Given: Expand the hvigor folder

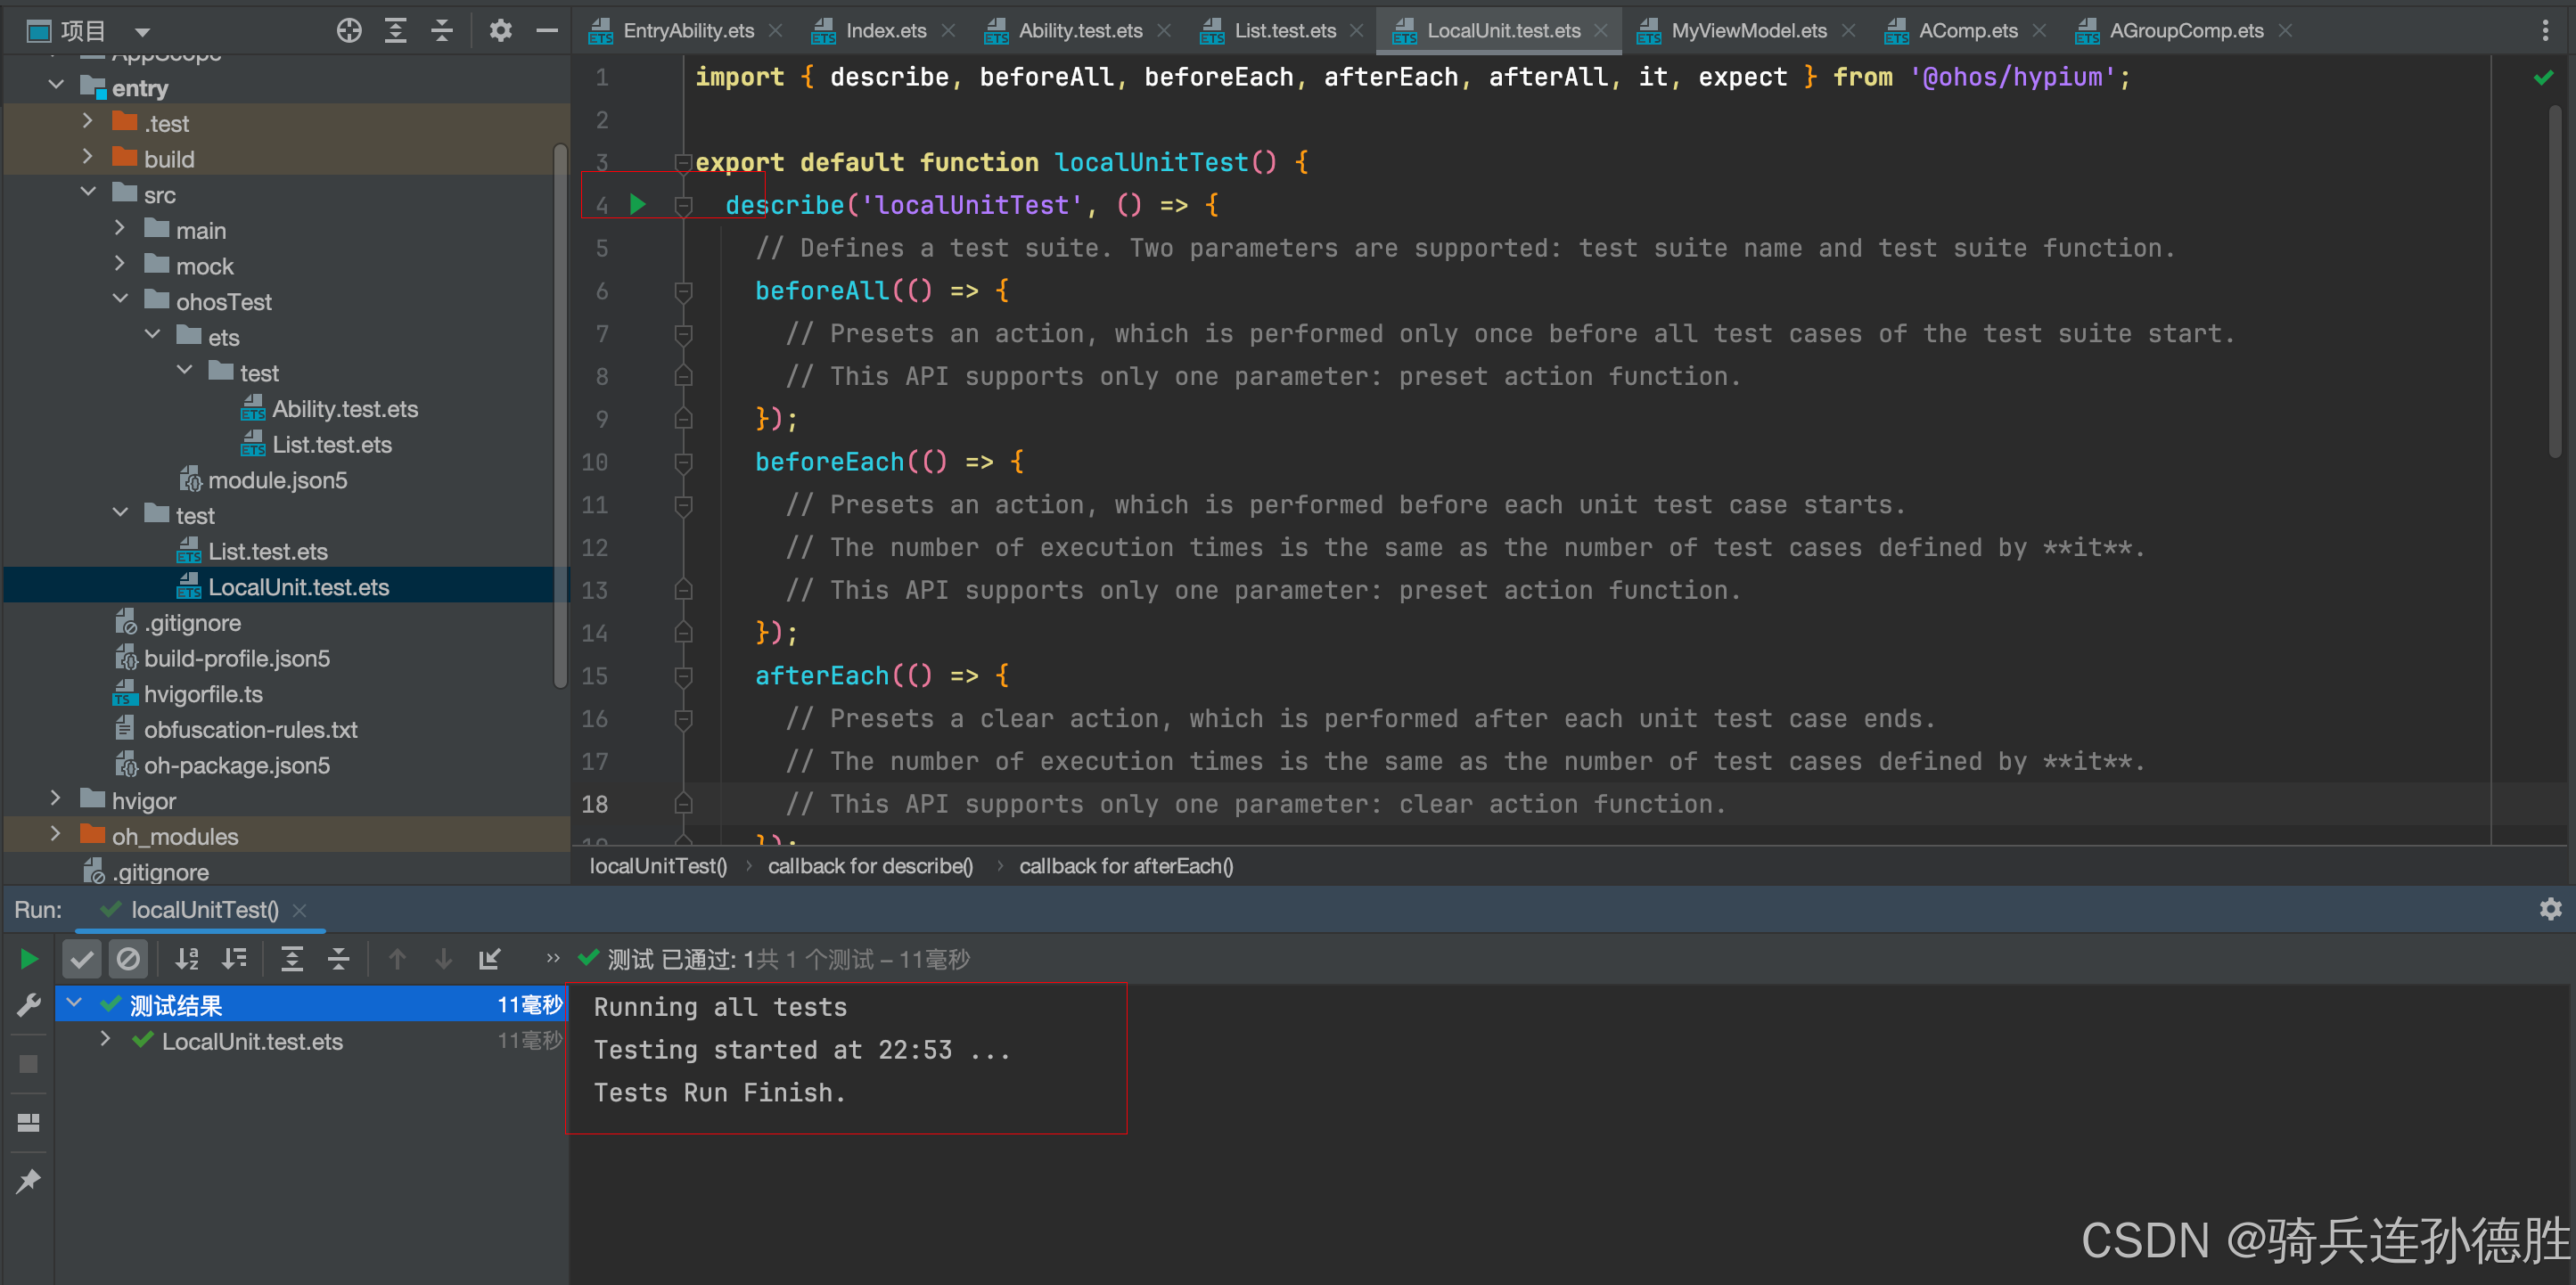Looking at the screenshot, I should pos(56,799).
